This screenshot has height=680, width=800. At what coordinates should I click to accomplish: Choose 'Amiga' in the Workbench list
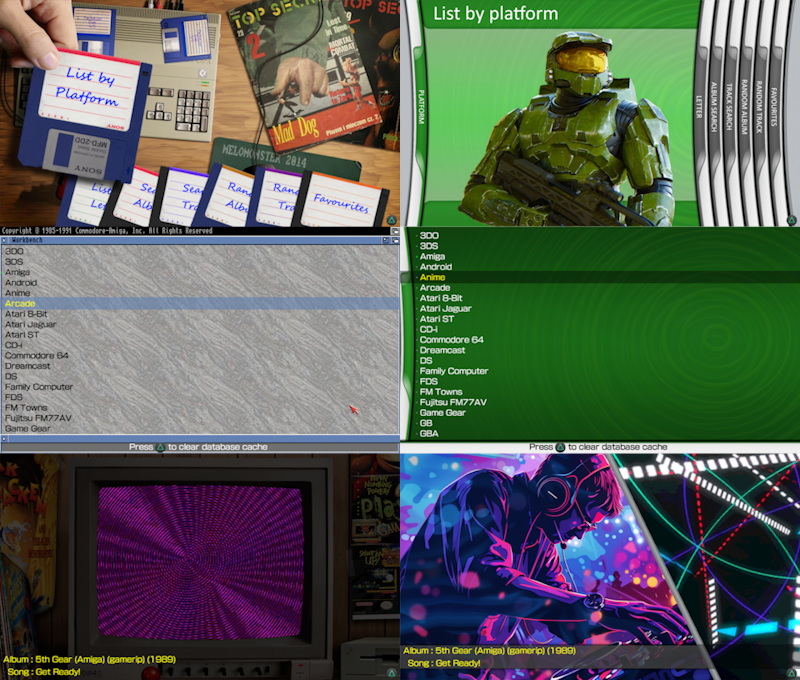coord(17,272)
